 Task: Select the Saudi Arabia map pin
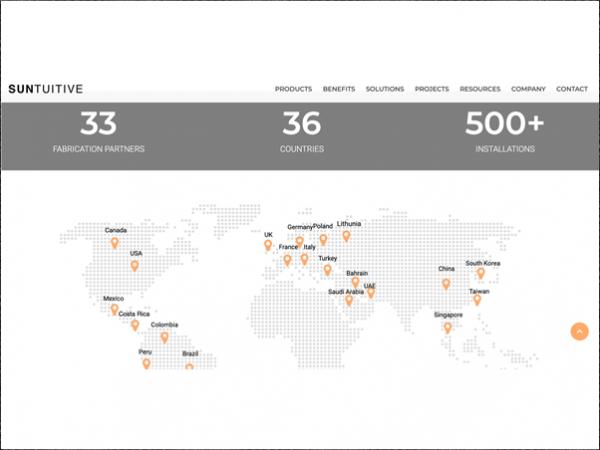(x=349, y=300)
